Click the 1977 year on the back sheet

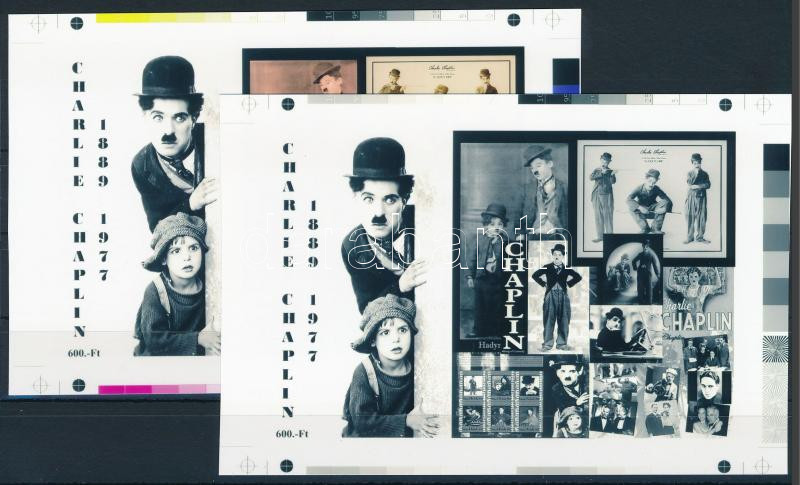[x=103, y=247]
